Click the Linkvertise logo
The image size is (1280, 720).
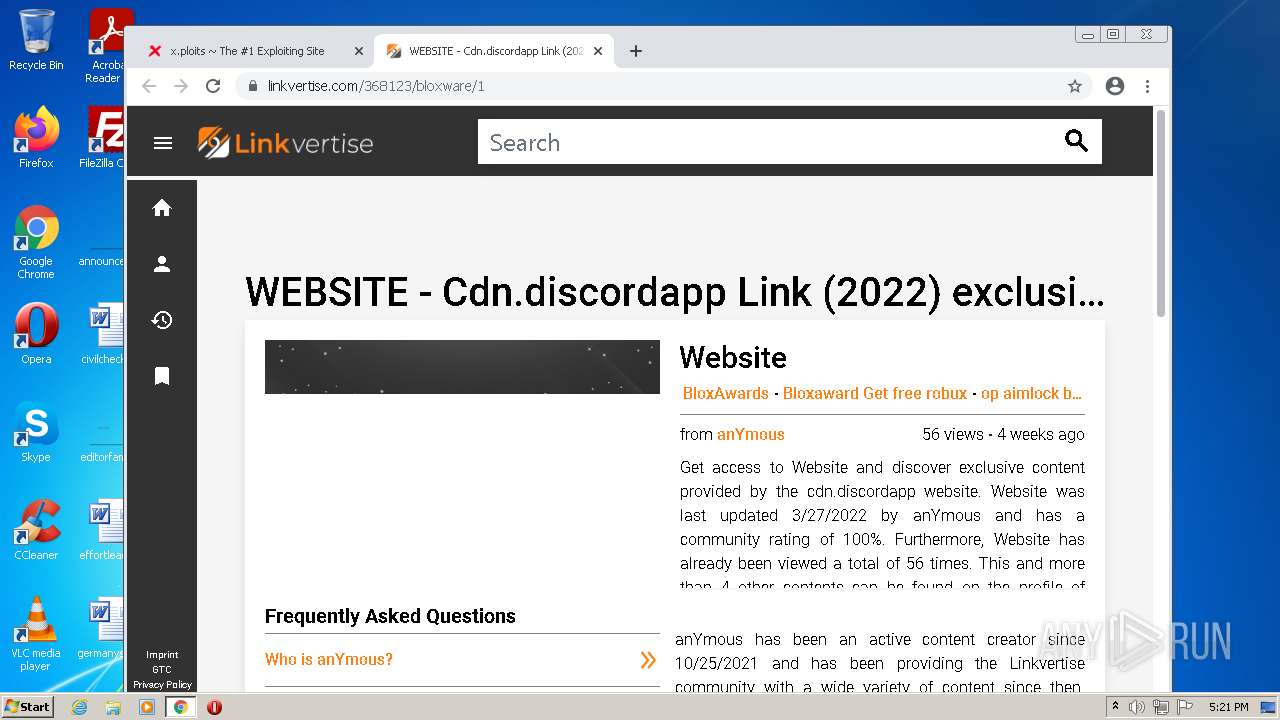(x=285, y=143)
